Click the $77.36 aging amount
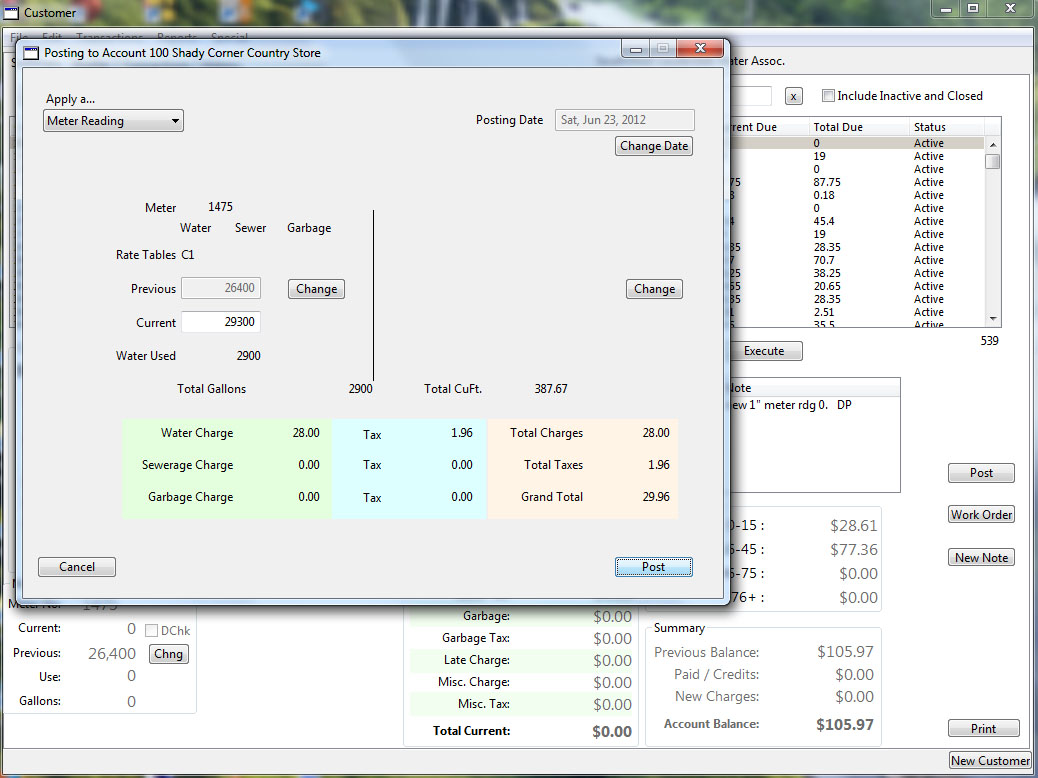The image size is (1038, 778). [854, 550]
